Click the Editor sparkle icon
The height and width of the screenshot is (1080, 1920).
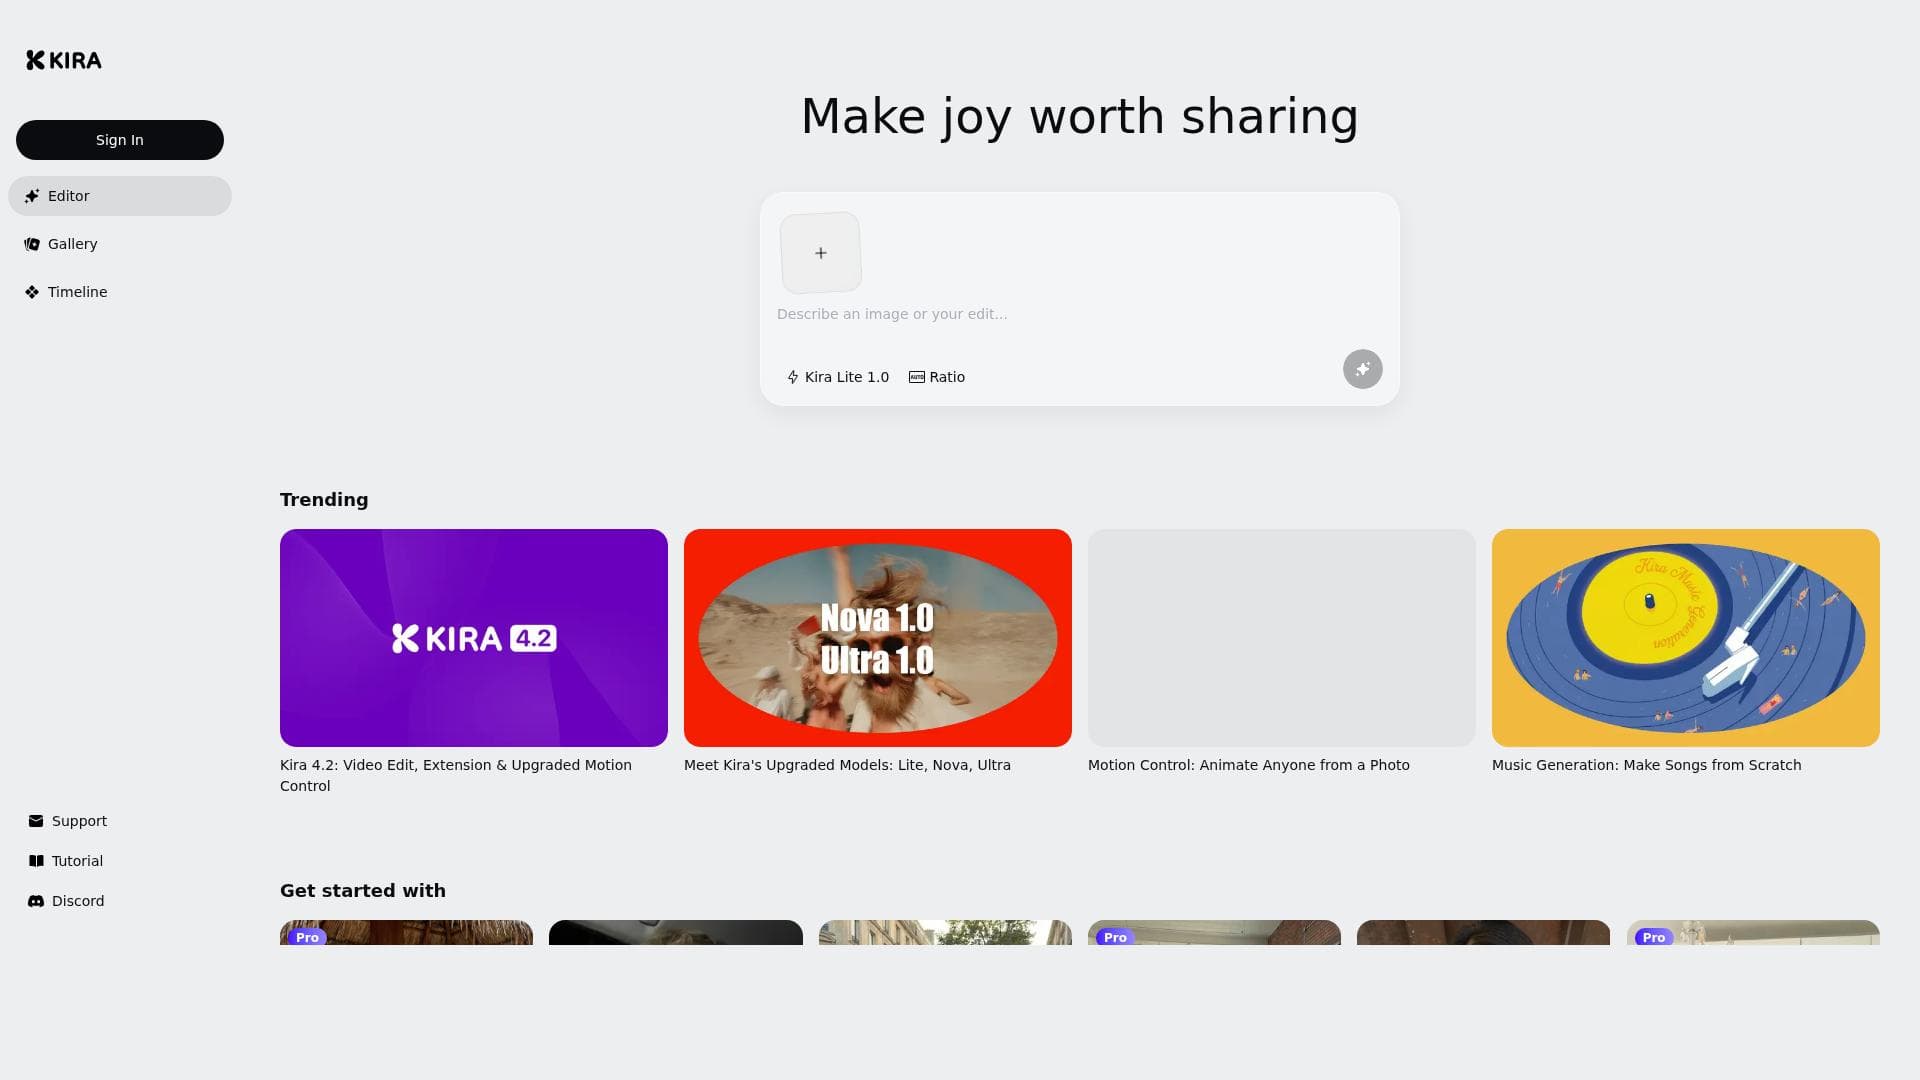point(32,196)
